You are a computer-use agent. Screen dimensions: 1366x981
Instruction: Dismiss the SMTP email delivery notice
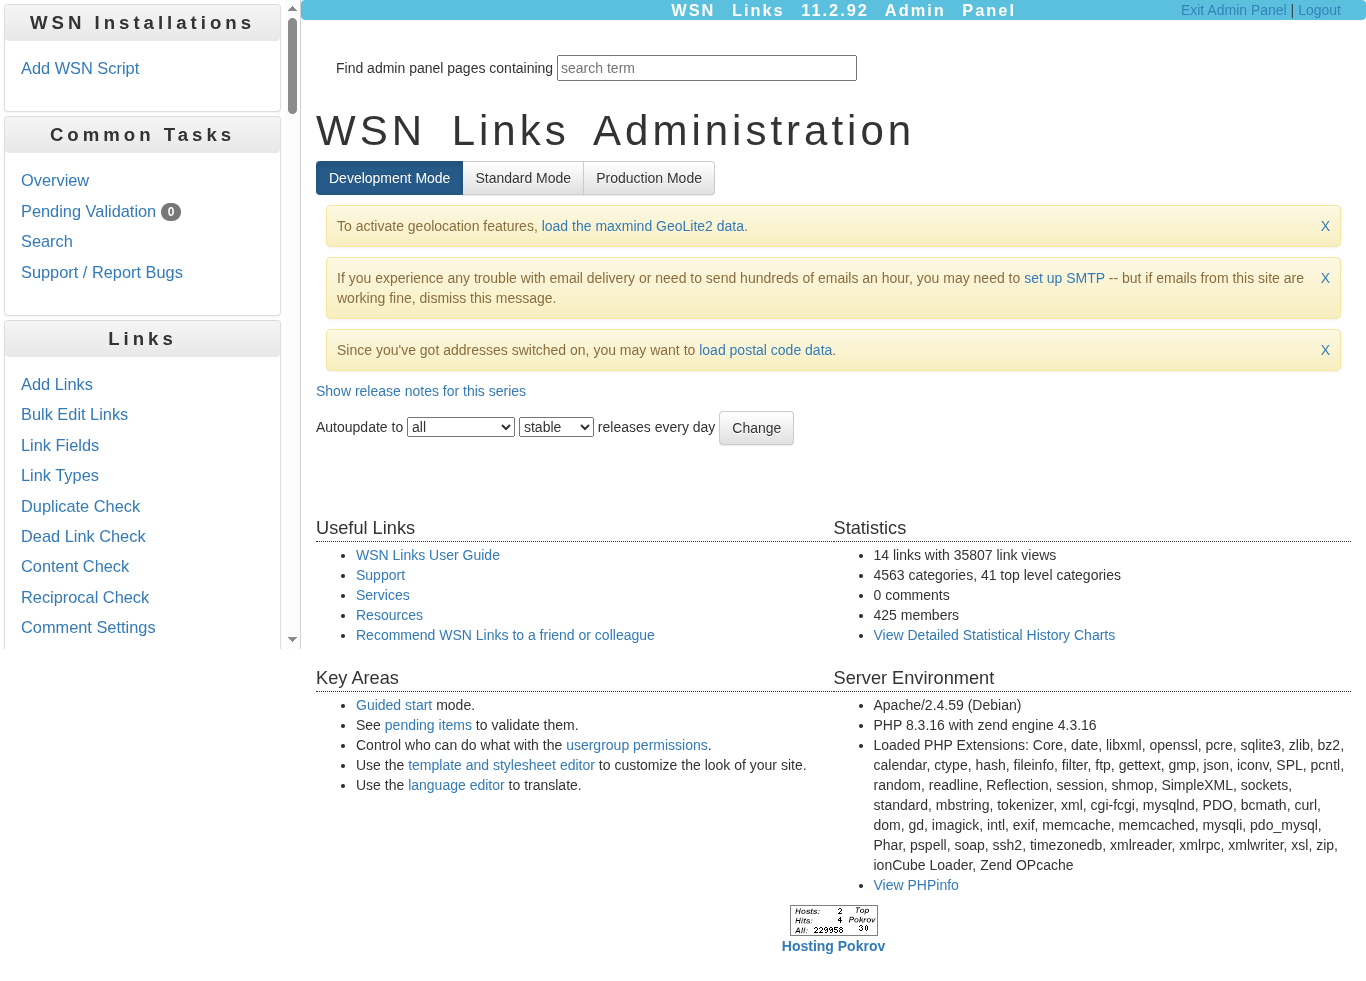pos(1325,278)
